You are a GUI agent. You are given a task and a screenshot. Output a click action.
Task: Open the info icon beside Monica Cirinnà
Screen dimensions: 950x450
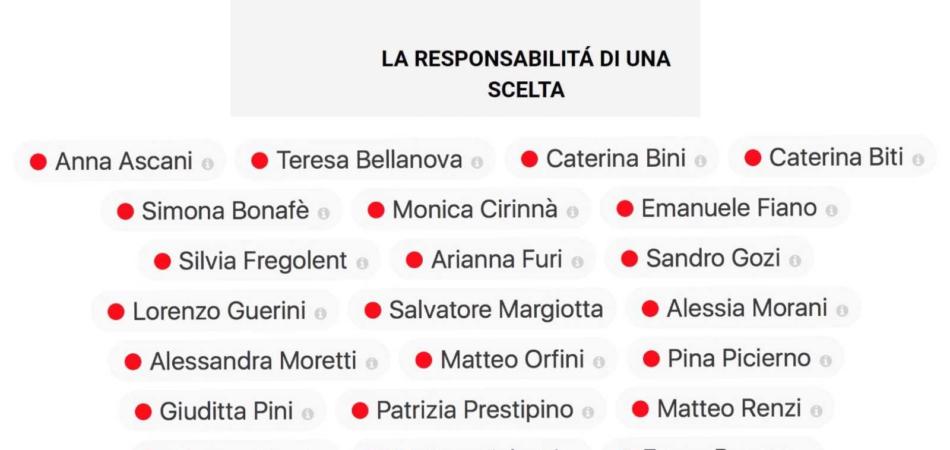click(x=573, y=211)
